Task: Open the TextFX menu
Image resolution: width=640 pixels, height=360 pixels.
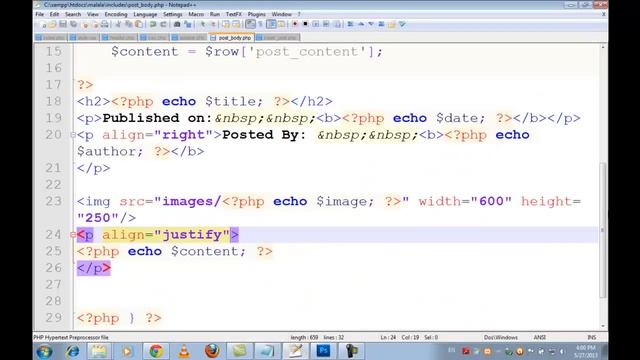Action: [x=233, y=14]
